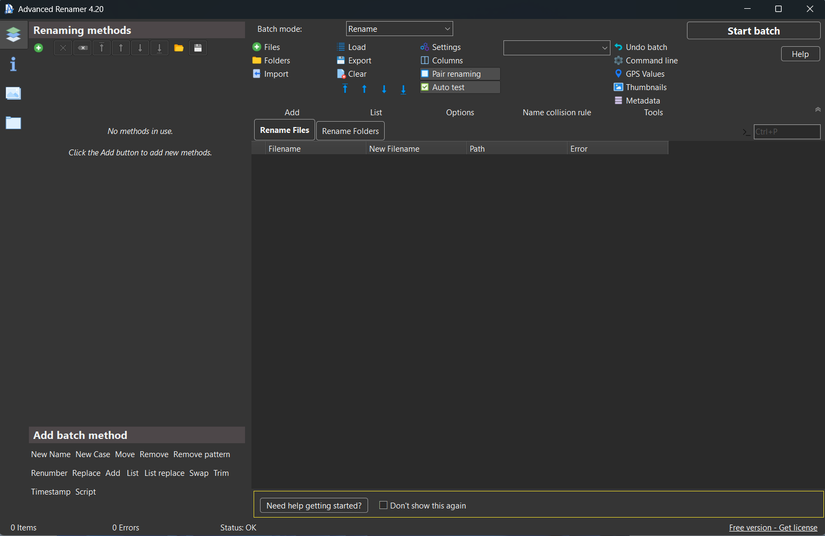This screenshot has height=536, width=825.
Task: Add a Timestamp batch method
Action: point(51,492)
